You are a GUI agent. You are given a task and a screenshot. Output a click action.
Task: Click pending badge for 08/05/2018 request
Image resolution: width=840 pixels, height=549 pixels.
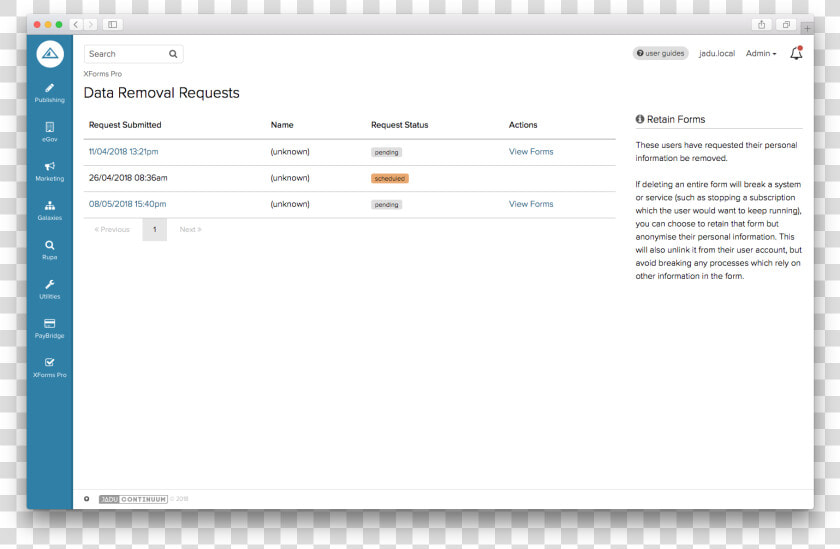coord(386,205)
